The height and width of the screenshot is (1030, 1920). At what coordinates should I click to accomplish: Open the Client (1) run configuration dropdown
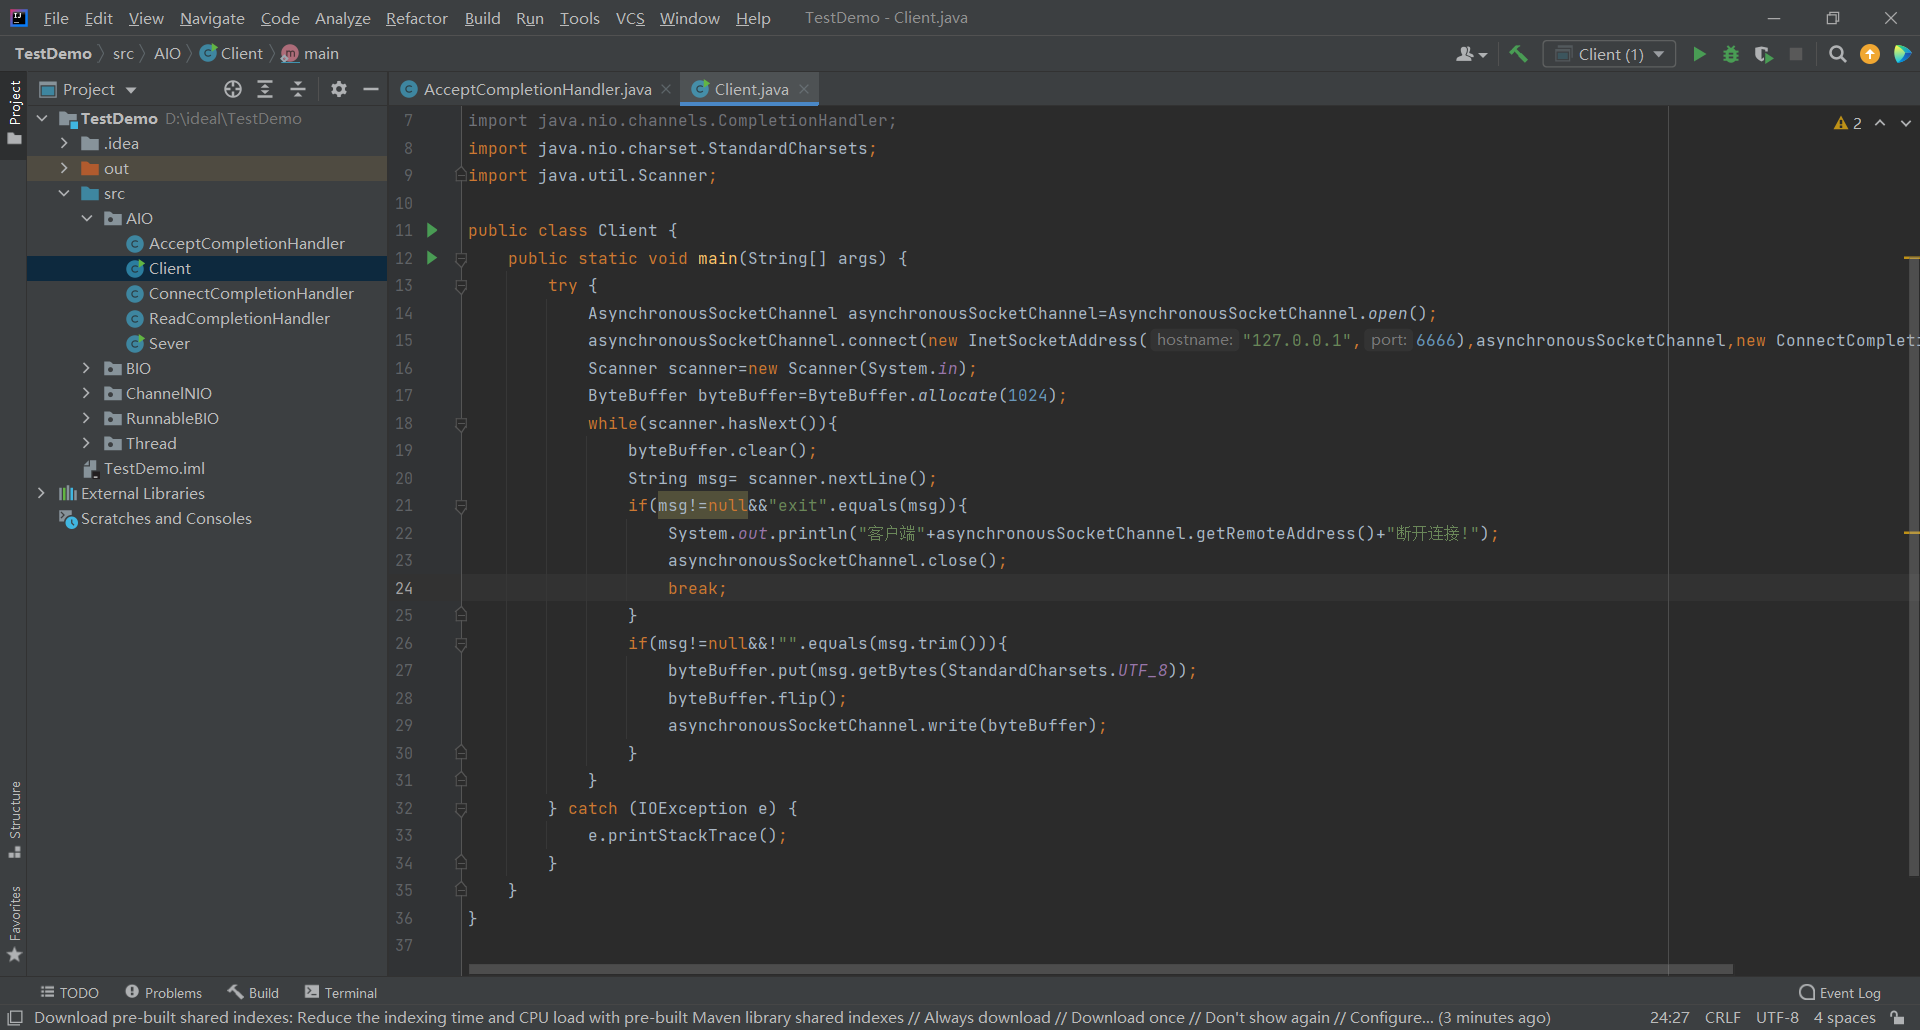[1609, 54]
